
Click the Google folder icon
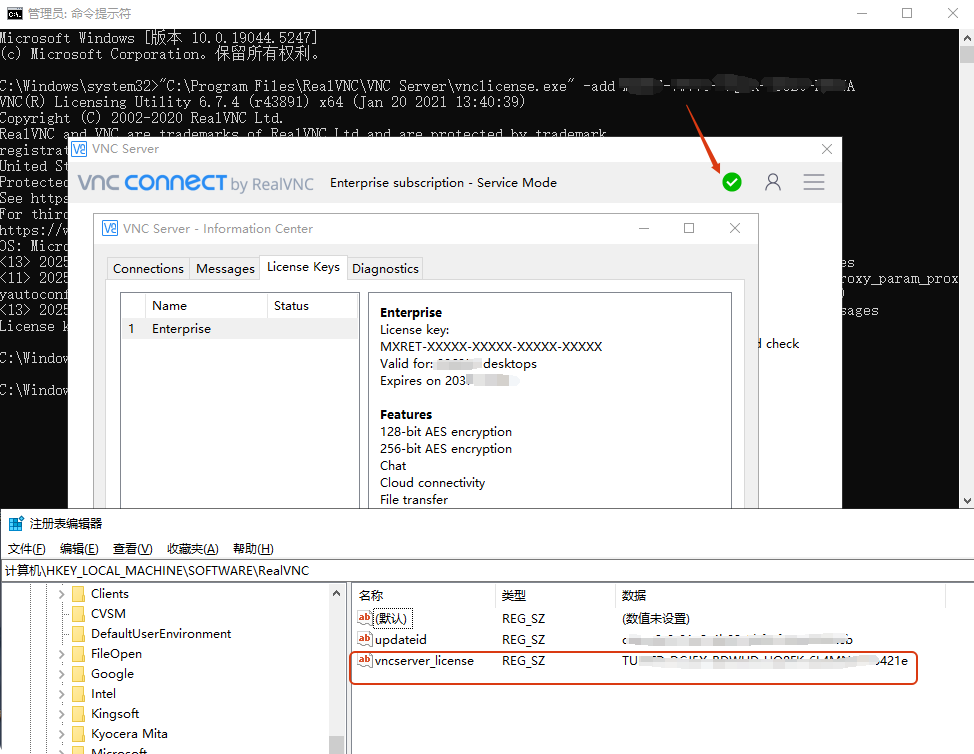point(78,674)
